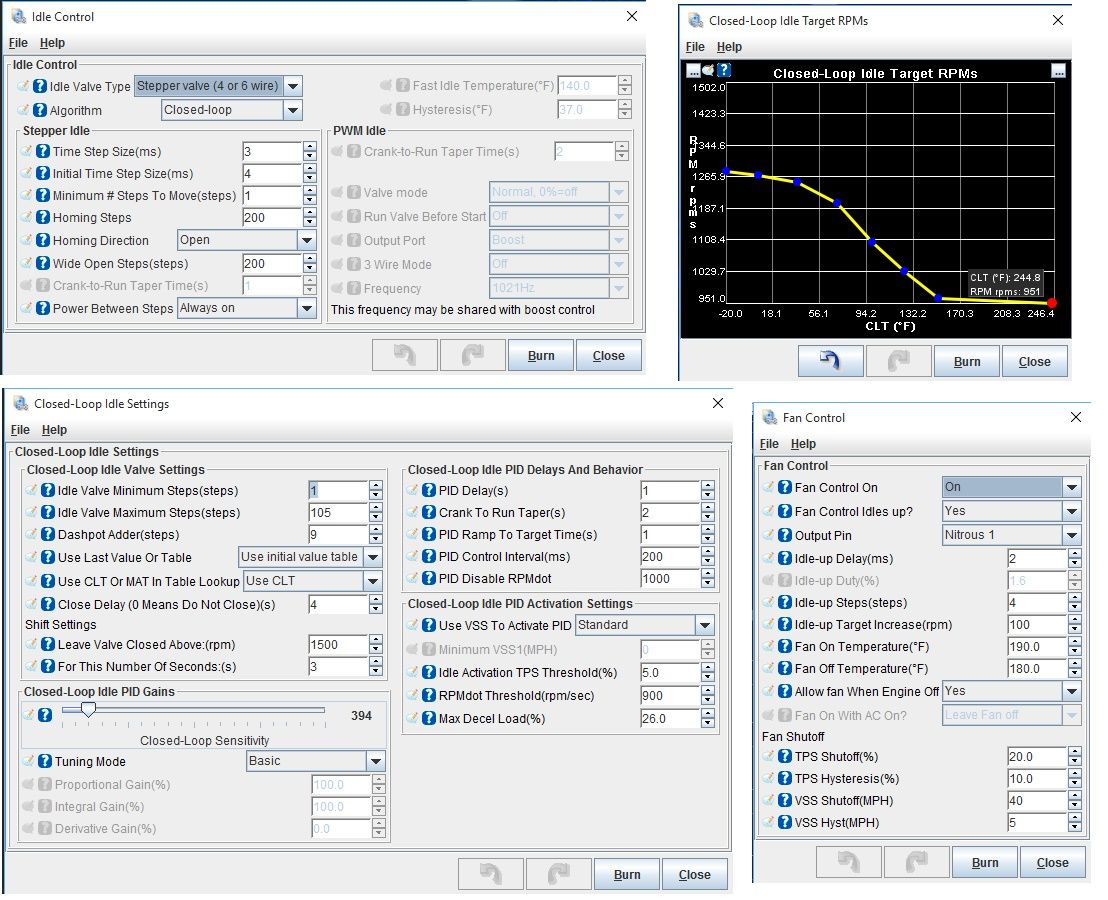Open help for Wide Open Steps
The image size is (1108, 900).
pyautogui.click(x=43, y=263)
